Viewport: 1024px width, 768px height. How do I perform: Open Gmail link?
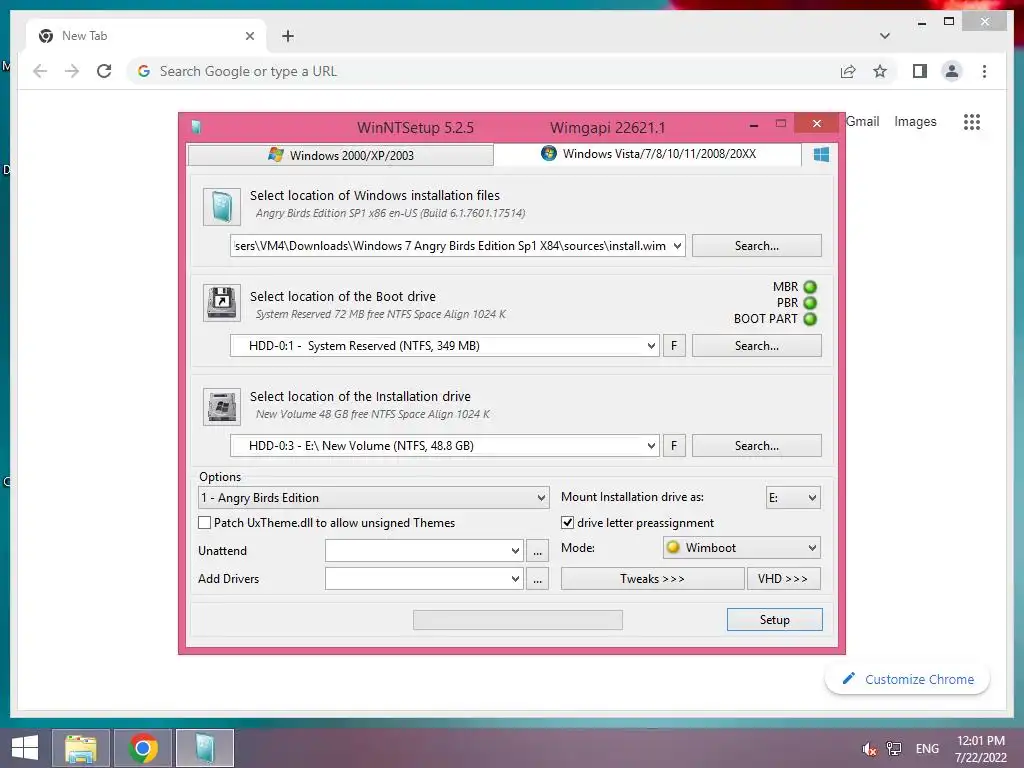point(863,121)
